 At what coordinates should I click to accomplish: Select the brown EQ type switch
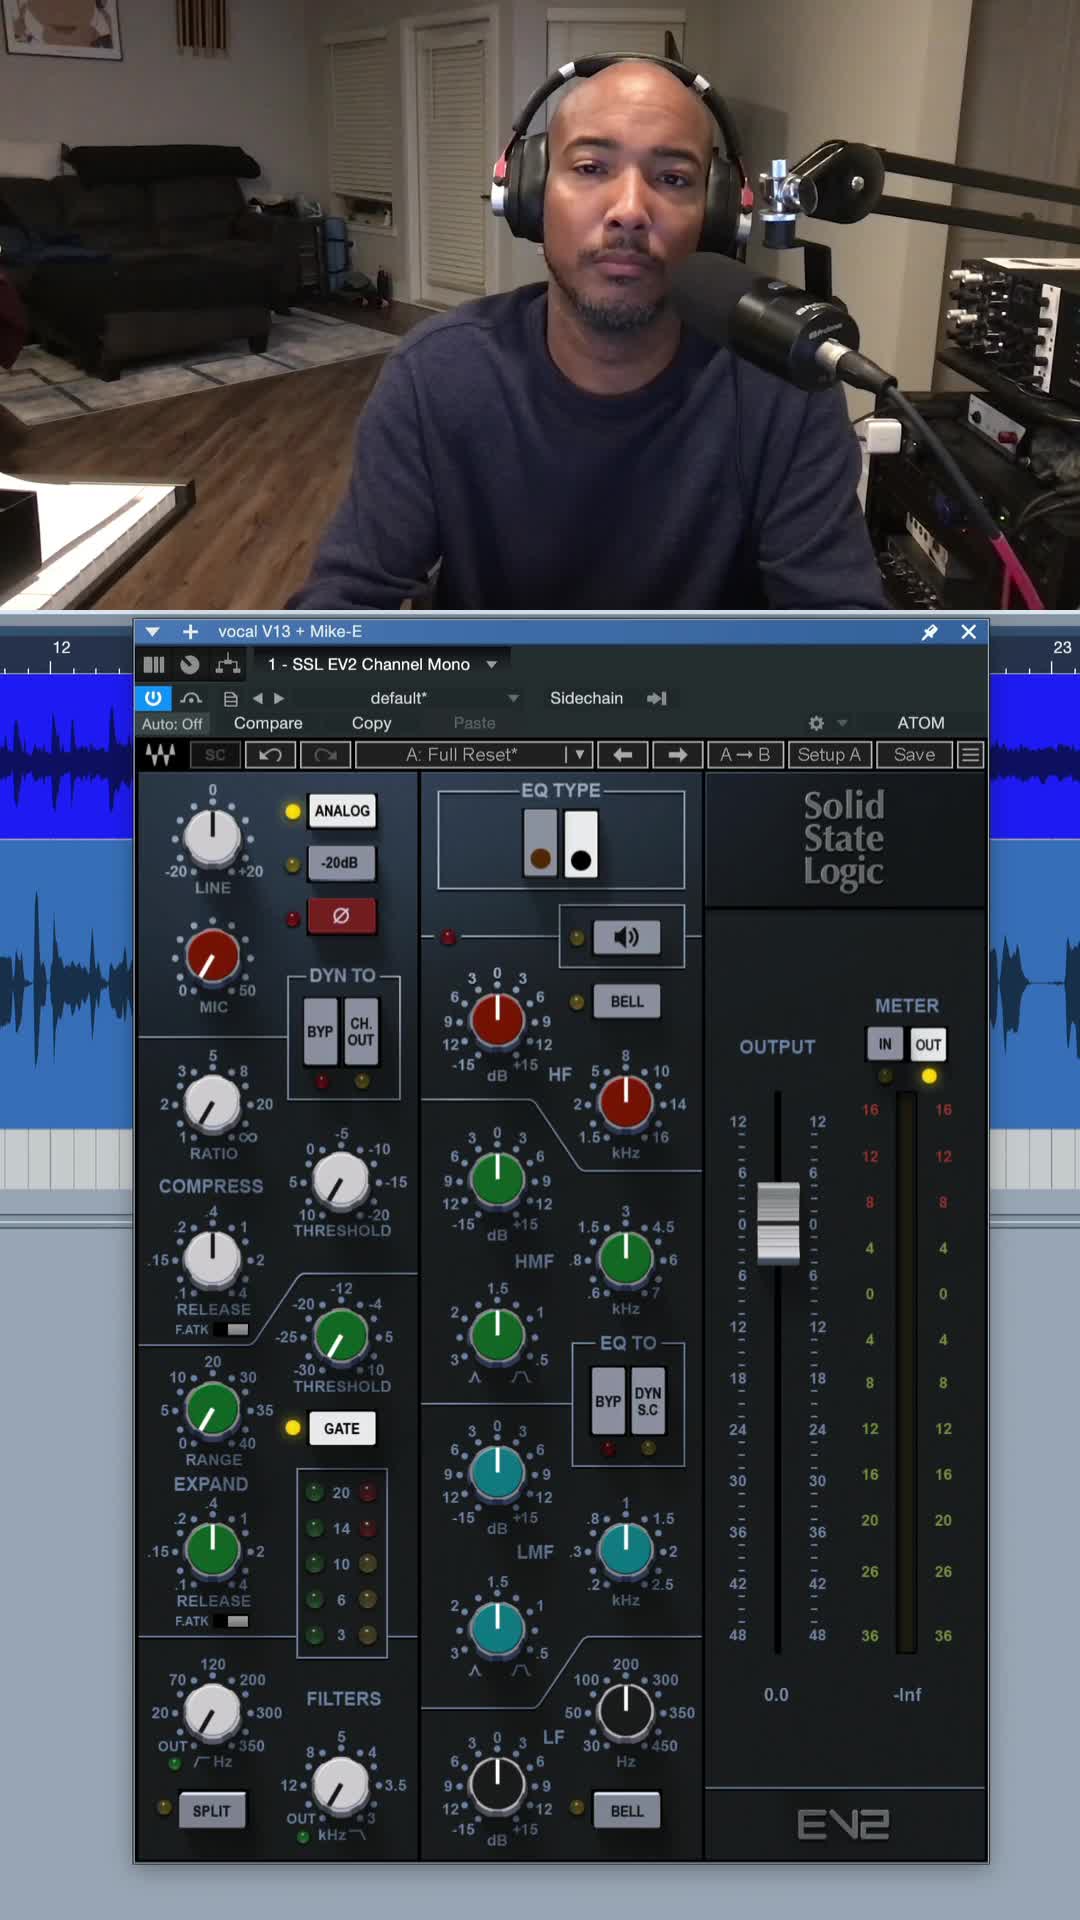(540, 843)
